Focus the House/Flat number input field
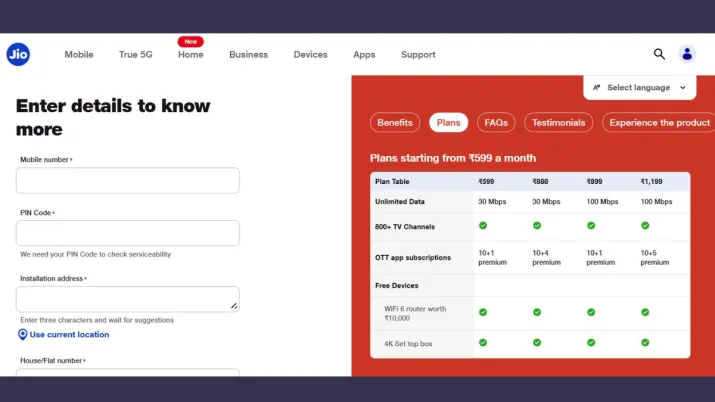715x402 pixels. click(x=128, y=372)
